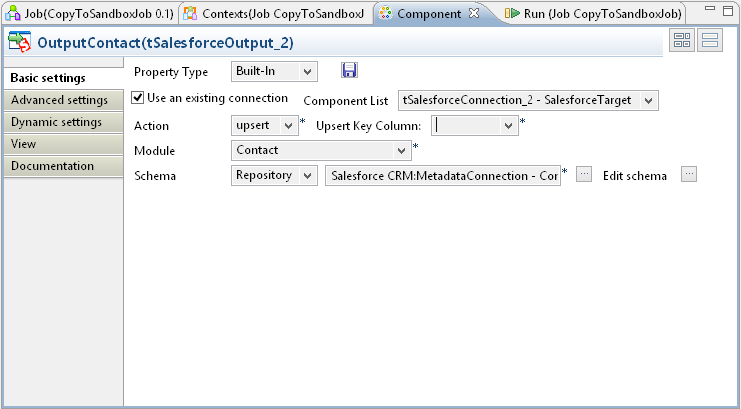Close the Component tab with its X icon
Viewport: 741px width, 409px height.
click(x=474, y=14)
